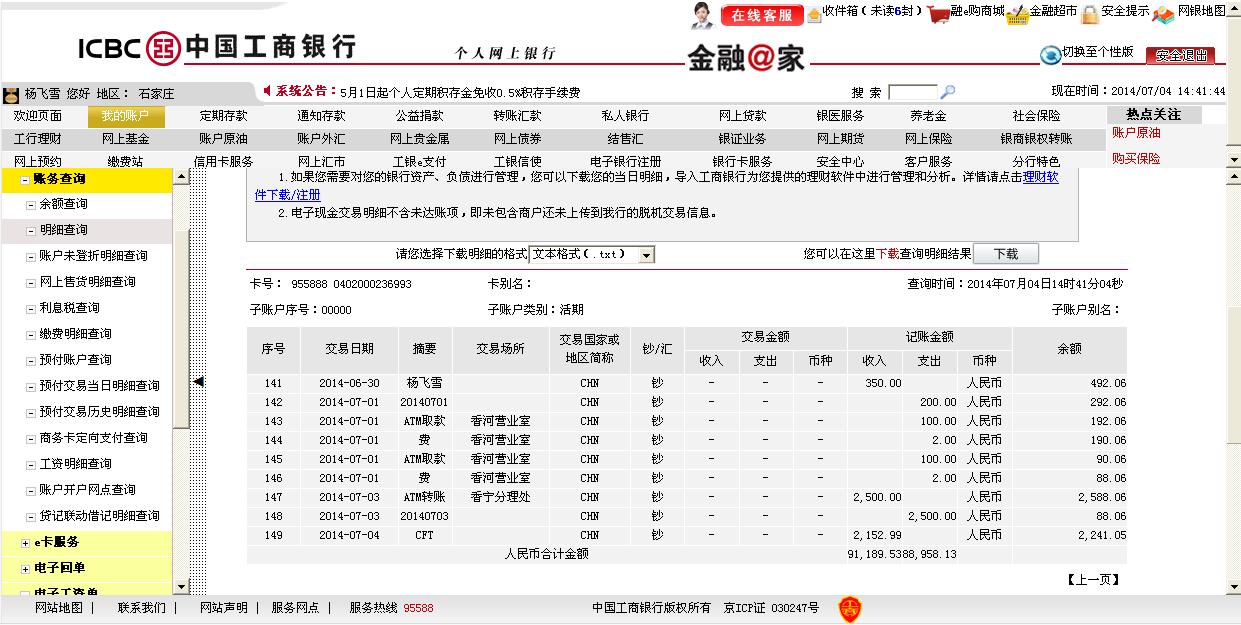Open the inbox envelope icon
This screenshot has height=625, width=1241.
(x=814, y=13)
